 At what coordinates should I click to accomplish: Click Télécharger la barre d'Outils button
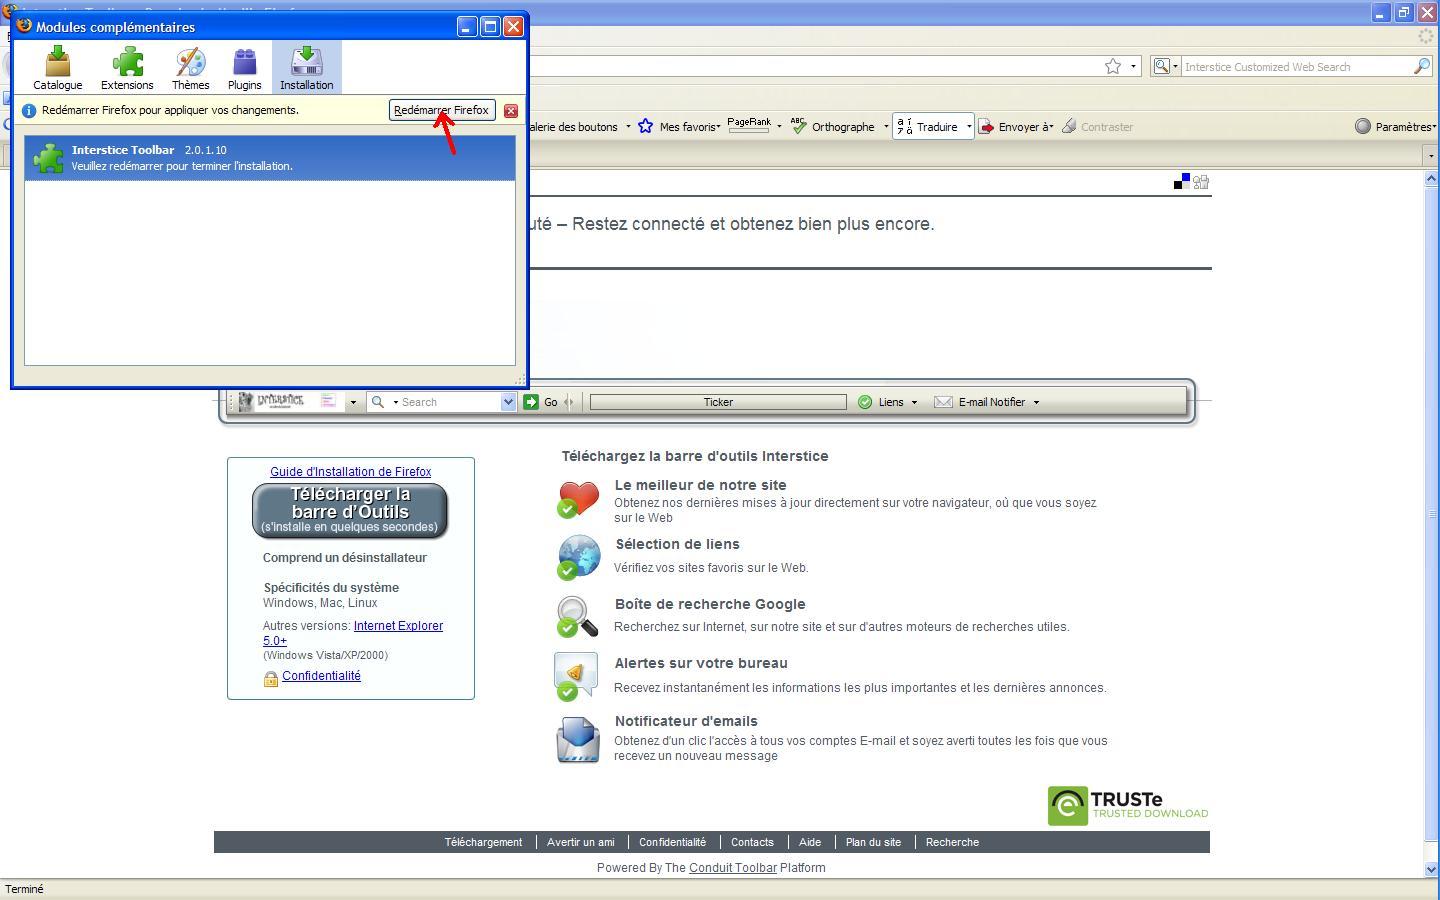point(350,510)
